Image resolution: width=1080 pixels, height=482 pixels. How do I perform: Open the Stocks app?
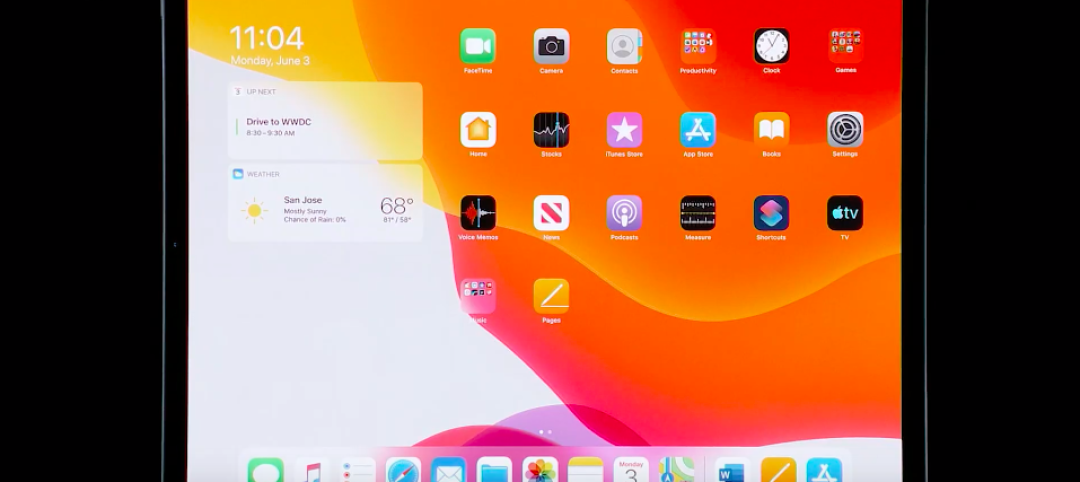pyautogui.click(x=551, y=130)
